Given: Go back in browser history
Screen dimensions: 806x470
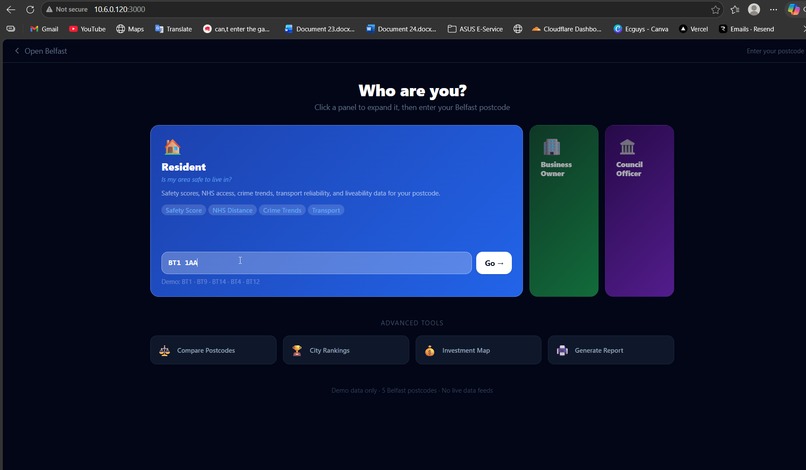Looking at the screenshot, I should point(10,9).
